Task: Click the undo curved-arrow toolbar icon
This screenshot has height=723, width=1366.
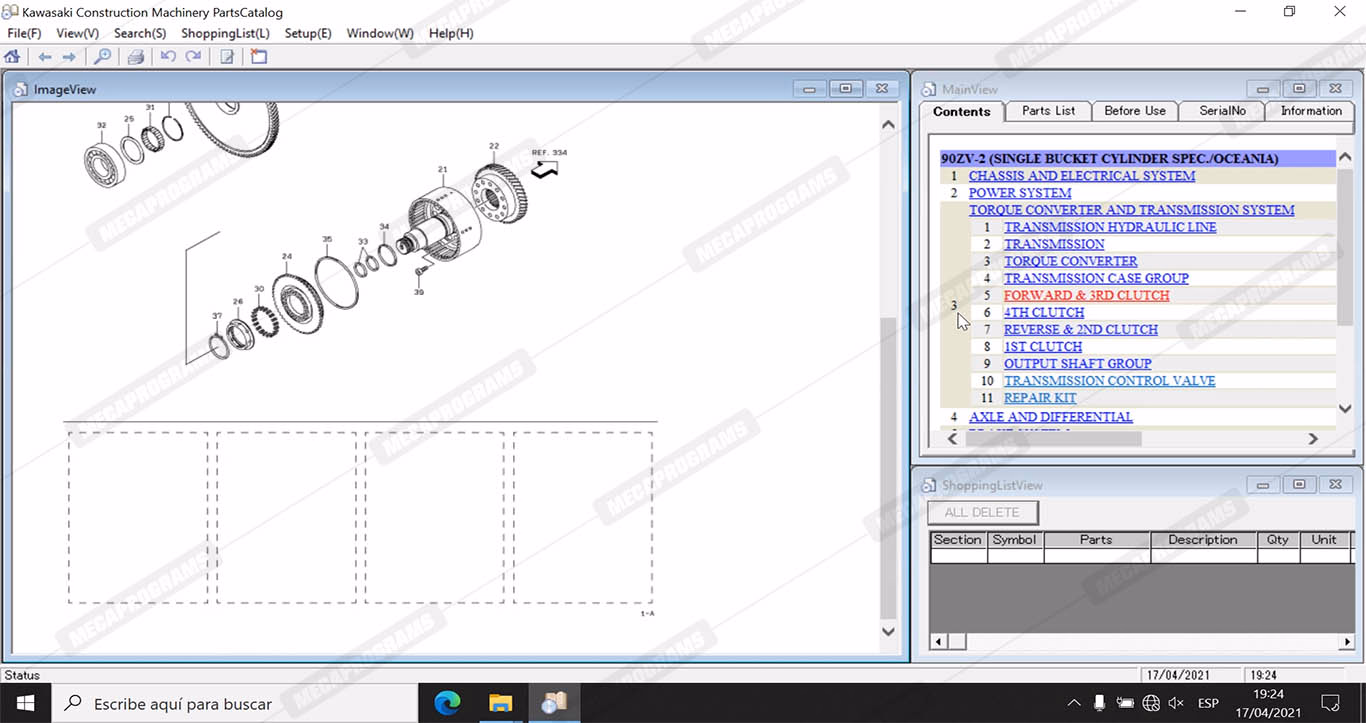Action: (x=168, y=57)
